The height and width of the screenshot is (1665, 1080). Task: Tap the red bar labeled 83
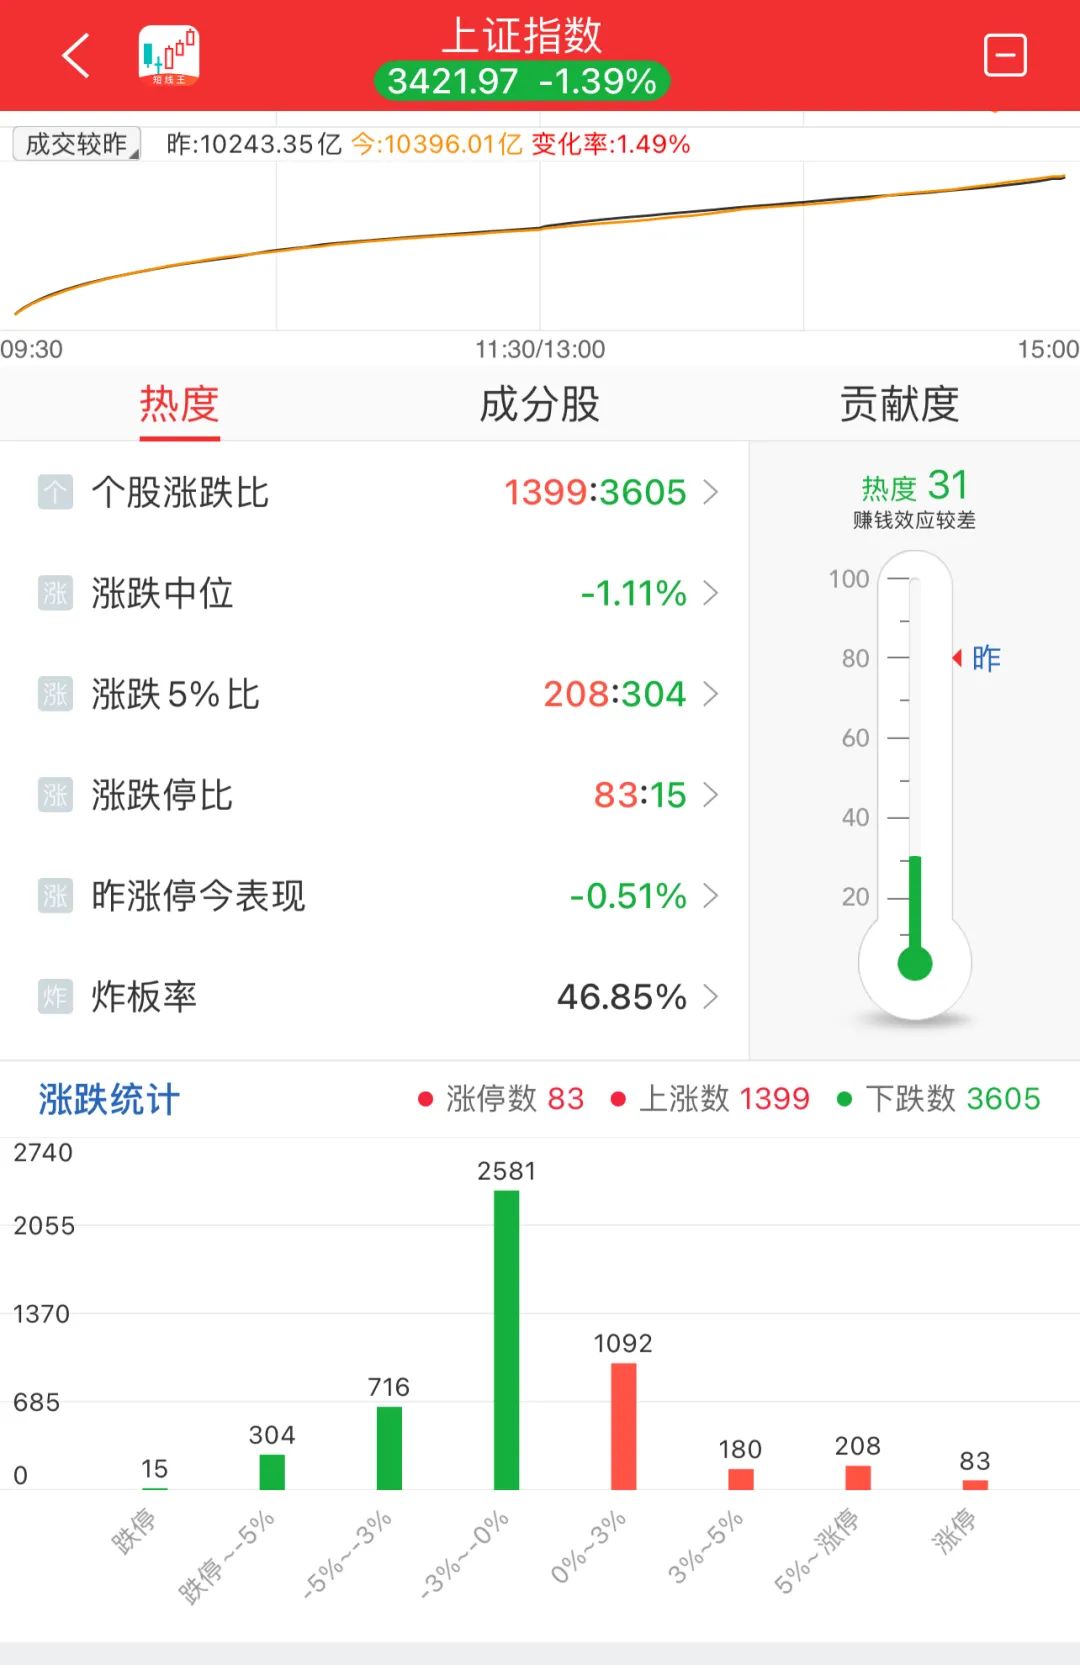[x=975, y=1485]
